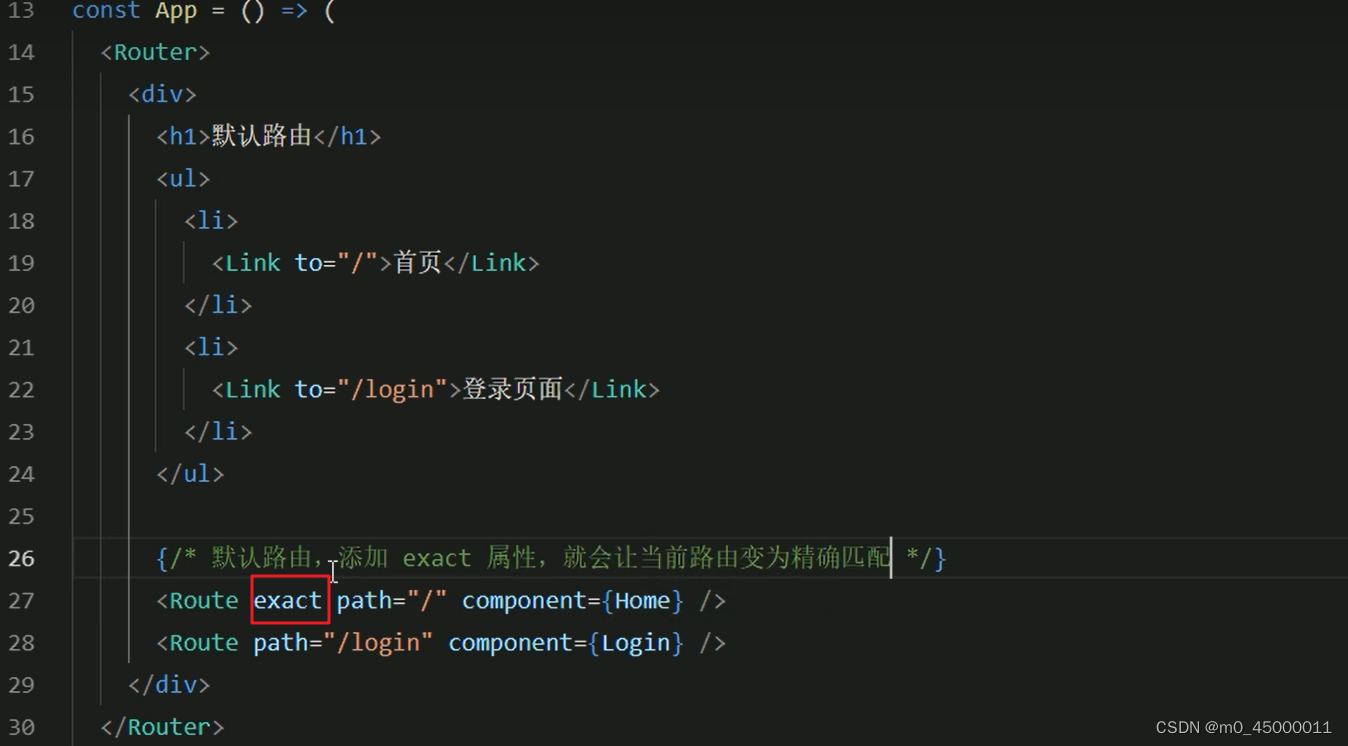Click line number 26 in gutter
The height and width of the screenshot is (746, 1348).
tap(21, 558)
